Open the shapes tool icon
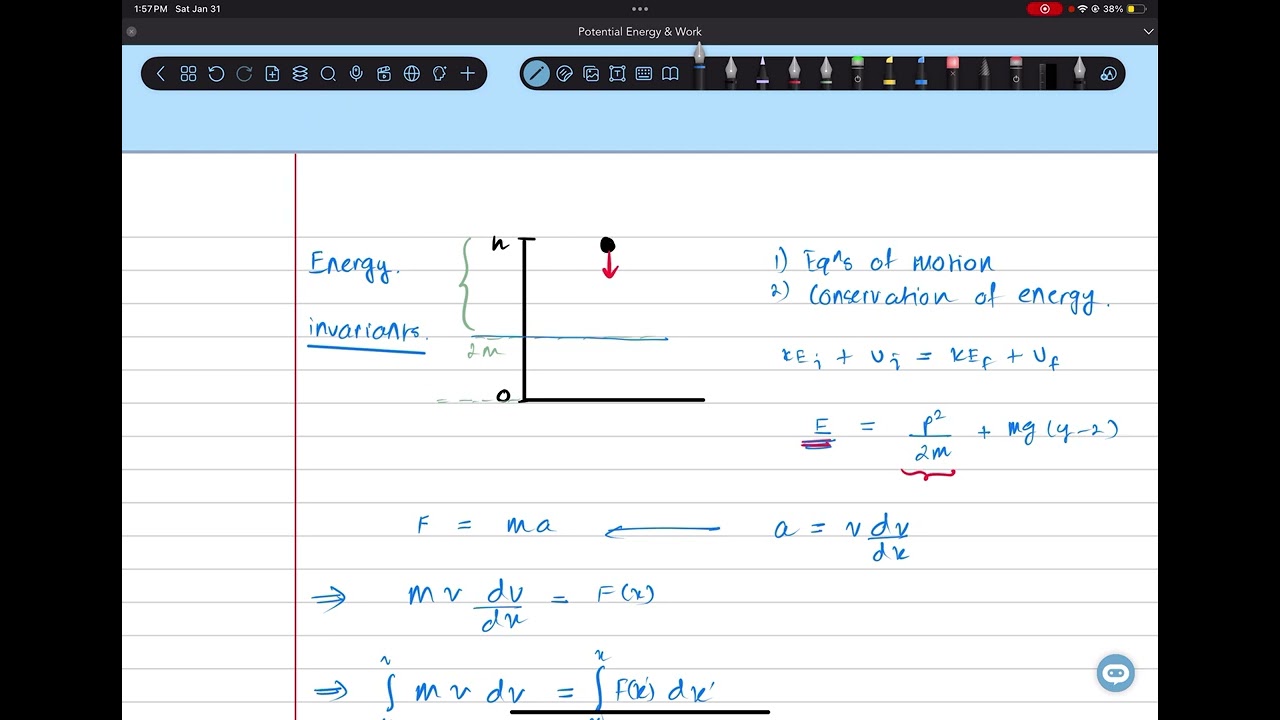Screen dimensions: 1280x720 1108,74
